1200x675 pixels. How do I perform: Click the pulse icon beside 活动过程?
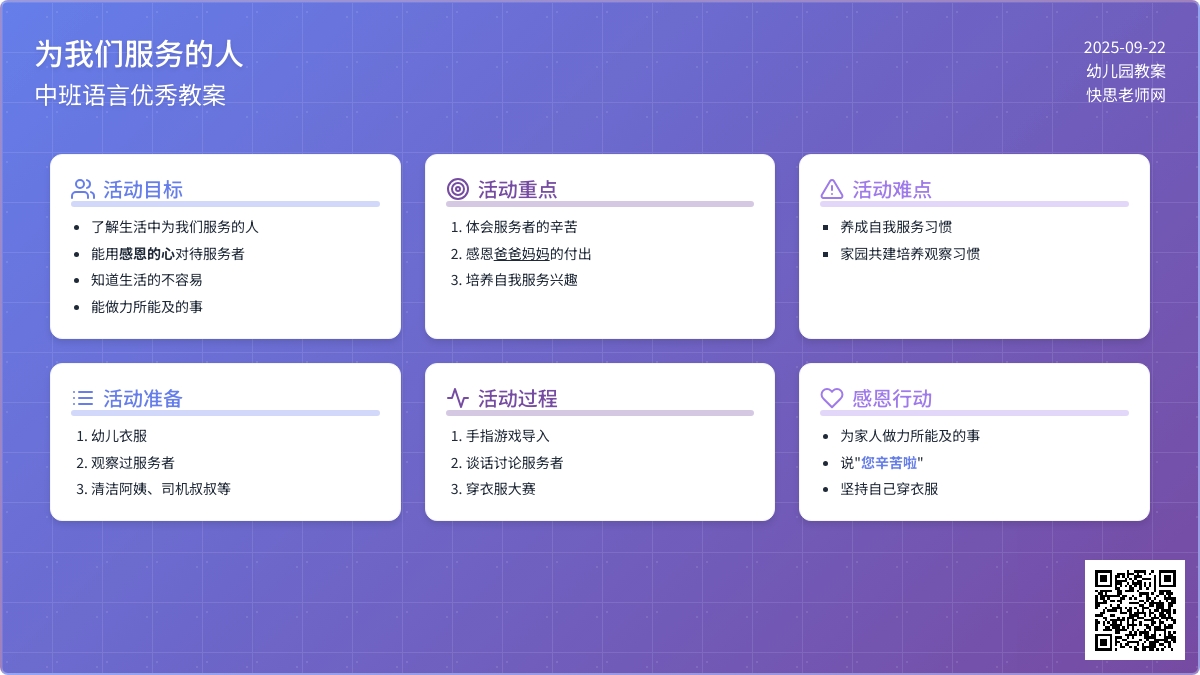(457, 398)
